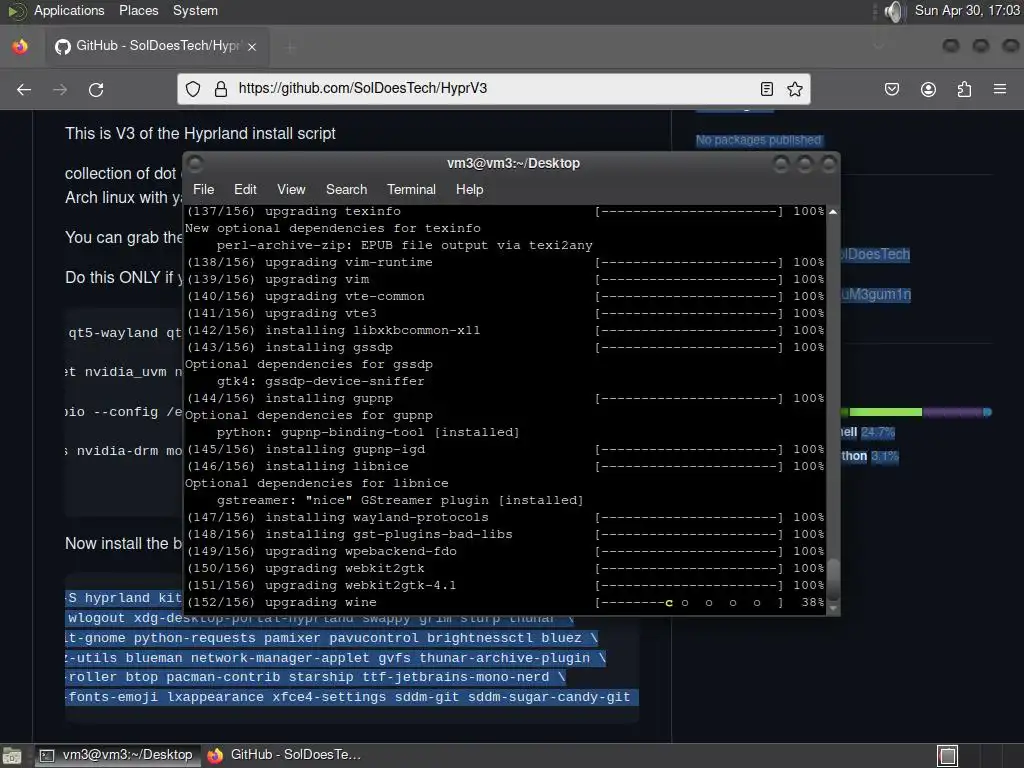Click heading This is V3 of the Hyprland
This screenshot has width=1024, height=768.
click(x=200, y=133)
